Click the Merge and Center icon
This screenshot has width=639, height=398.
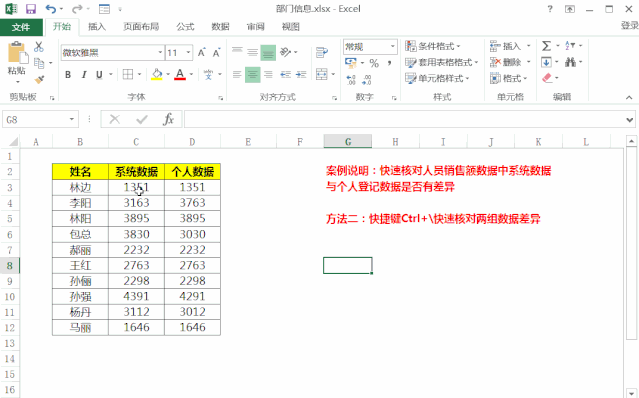(x=322, y=74)
